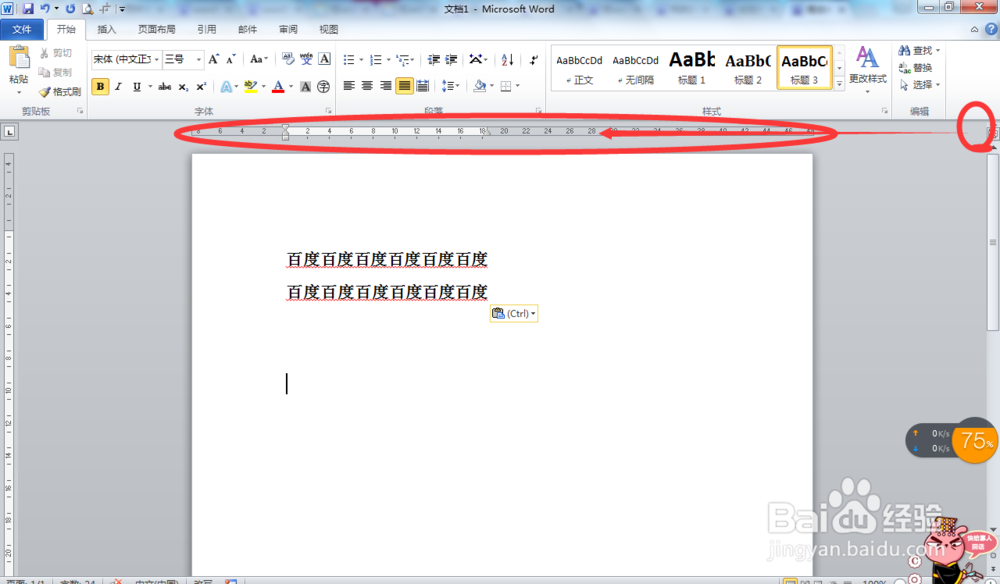Align text right

pos(385,86)
